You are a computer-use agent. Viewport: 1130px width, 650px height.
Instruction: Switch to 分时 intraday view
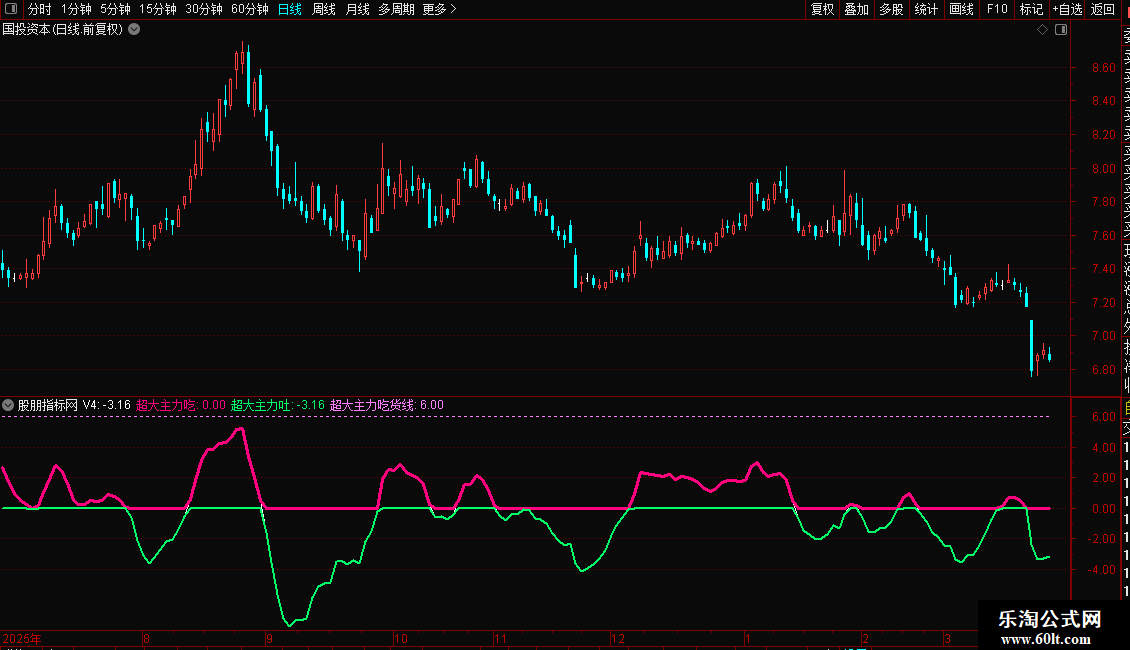point(39,9)
